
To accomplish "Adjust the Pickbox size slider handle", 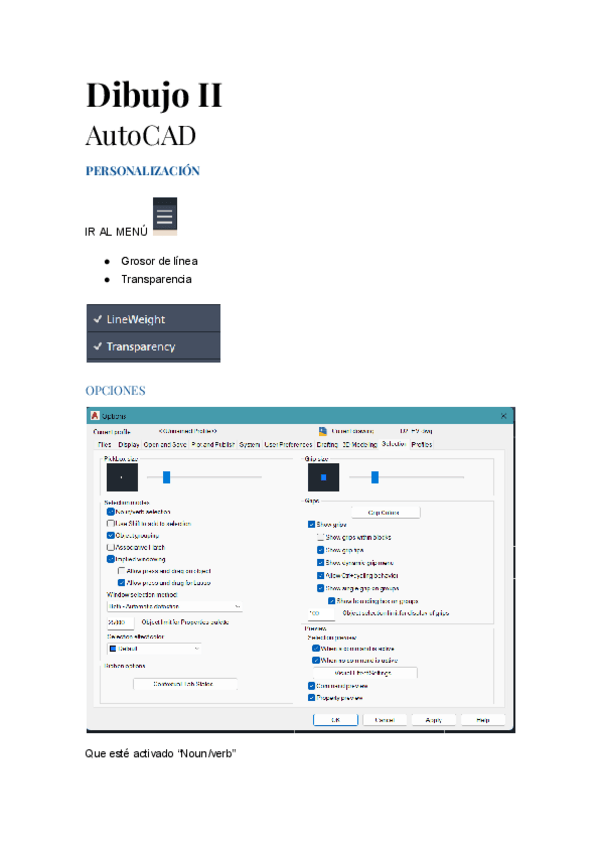I will 167,477.
